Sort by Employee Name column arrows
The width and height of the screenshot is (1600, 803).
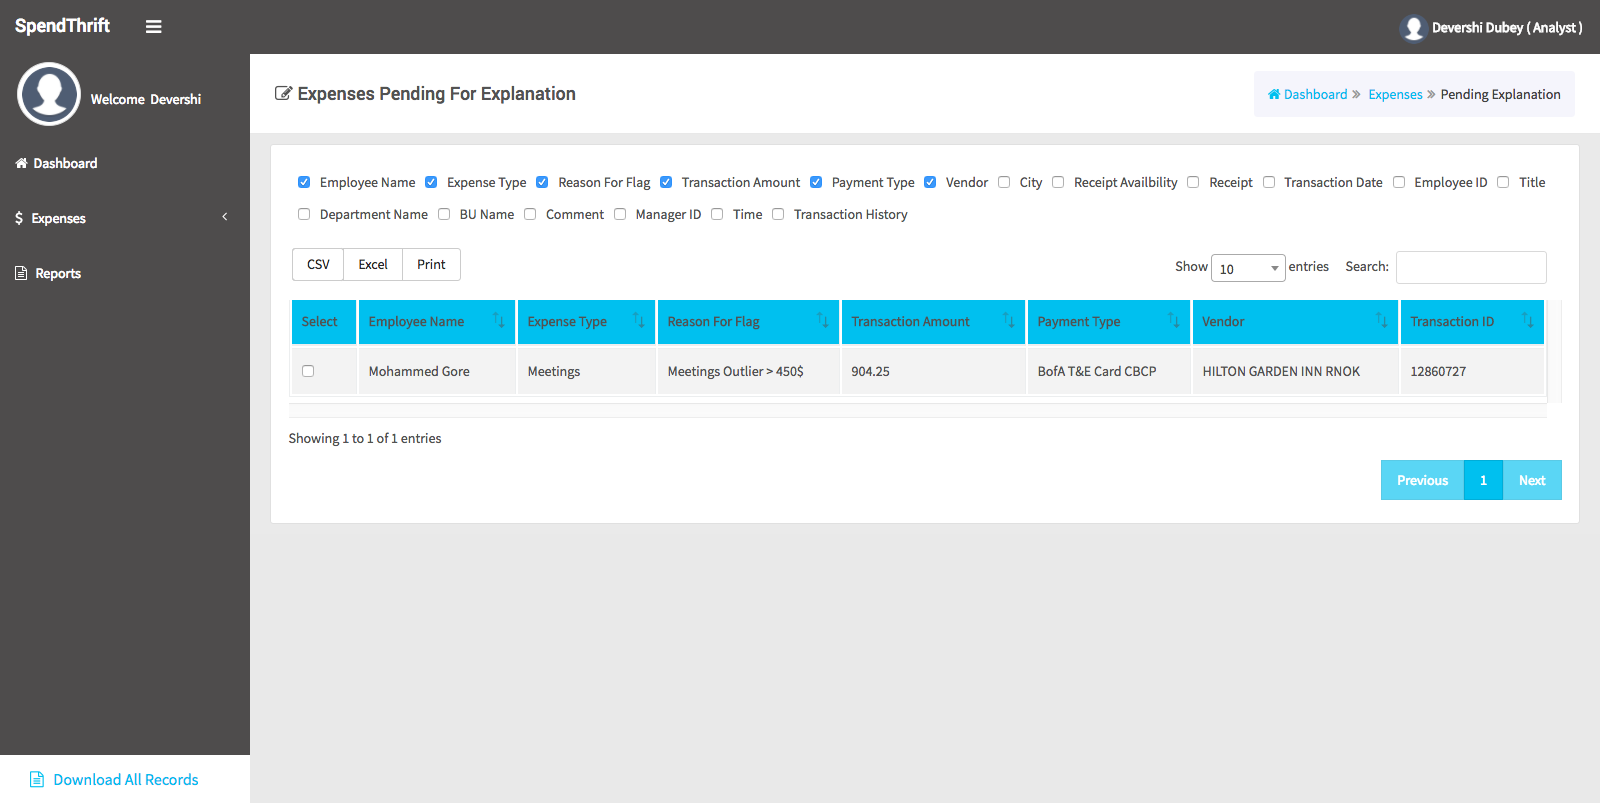click(x=499, y=321)
